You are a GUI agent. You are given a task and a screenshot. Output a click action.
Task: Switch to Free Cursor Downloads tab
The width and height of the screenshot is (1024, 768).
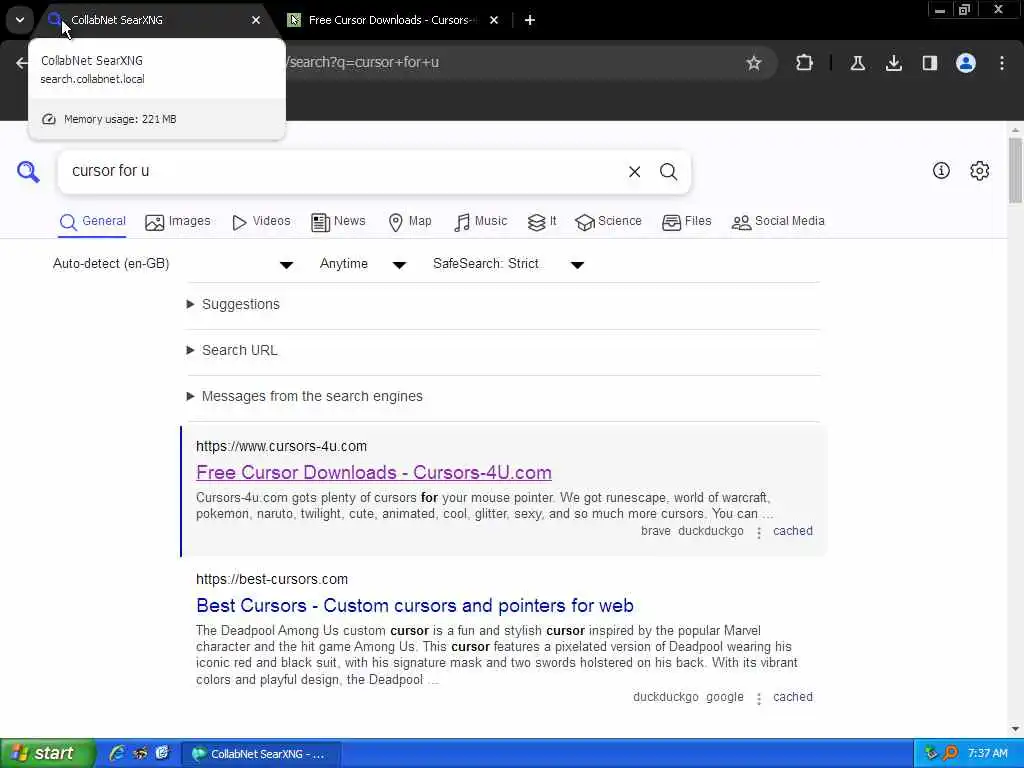pos(393,20)
